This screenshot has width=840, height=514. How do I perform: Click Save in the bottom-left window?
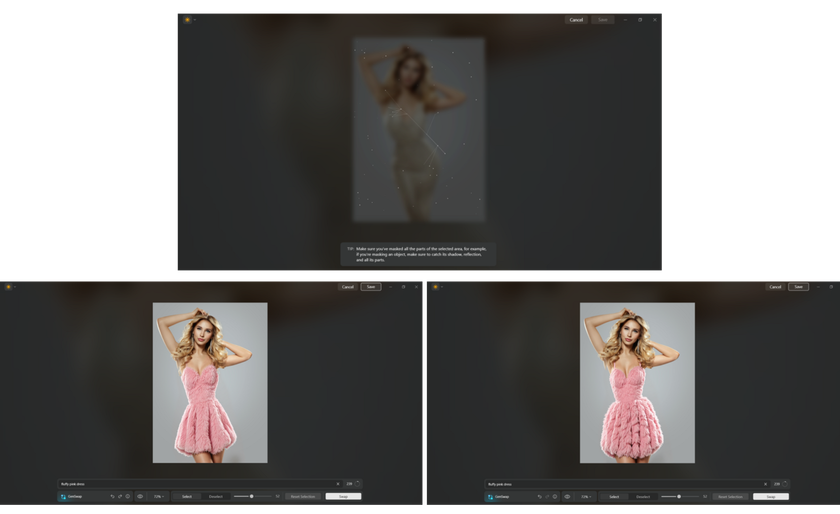[x=371, y=287]
